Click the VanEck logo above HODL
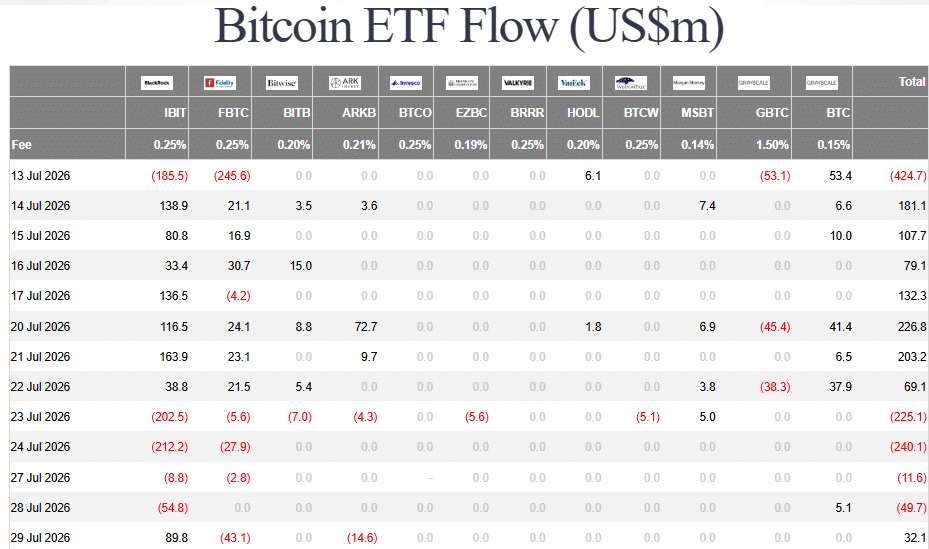Screen dimensions: 929x549 [574, 83]
